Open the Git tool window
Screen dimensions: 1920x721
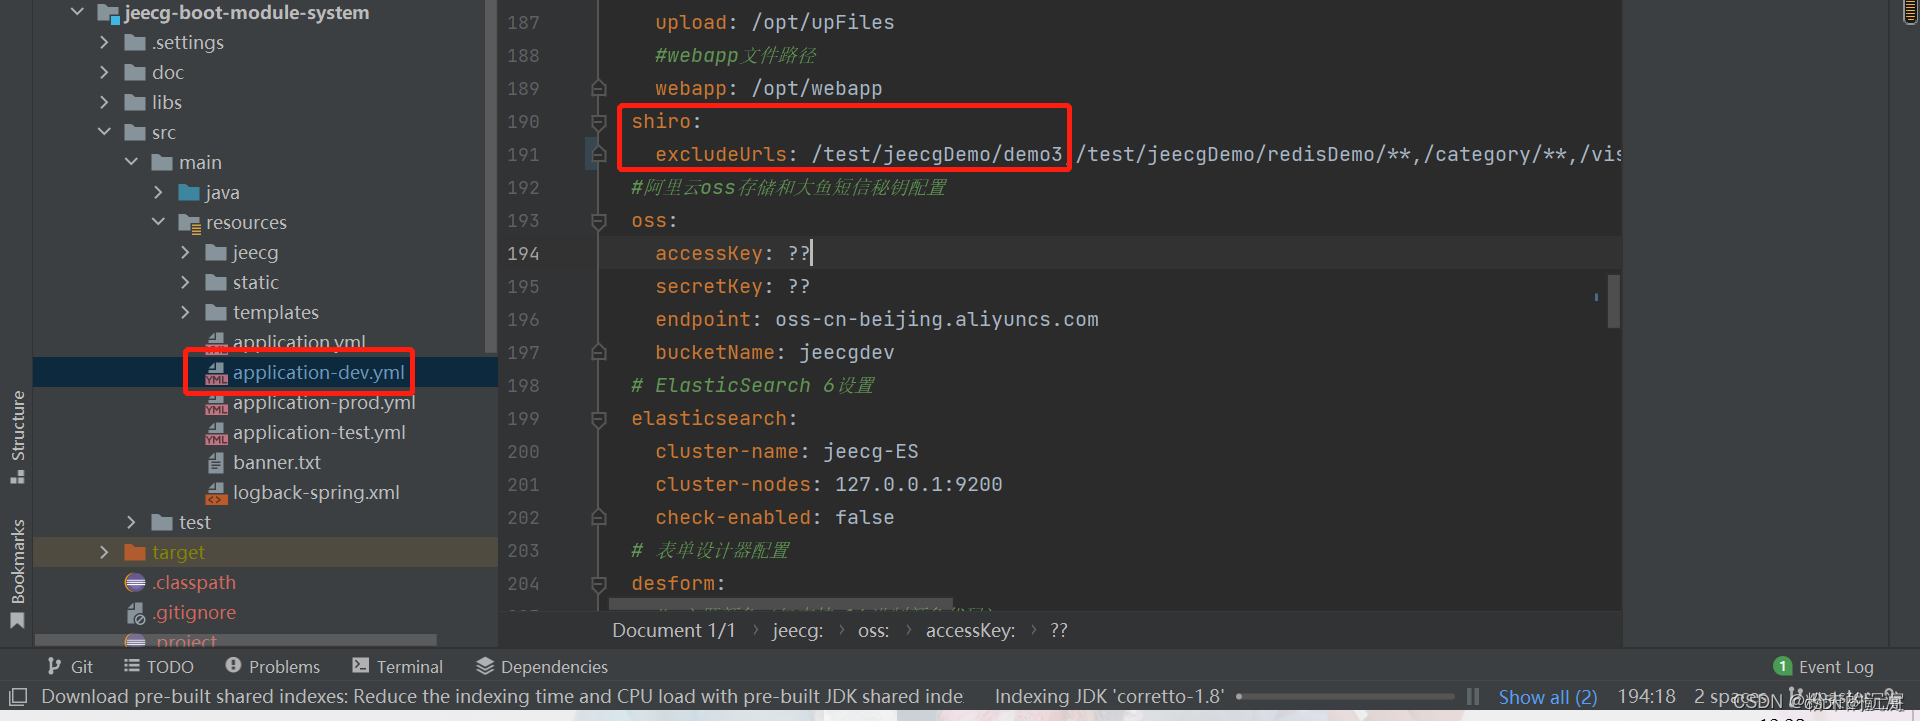[70, 667]
